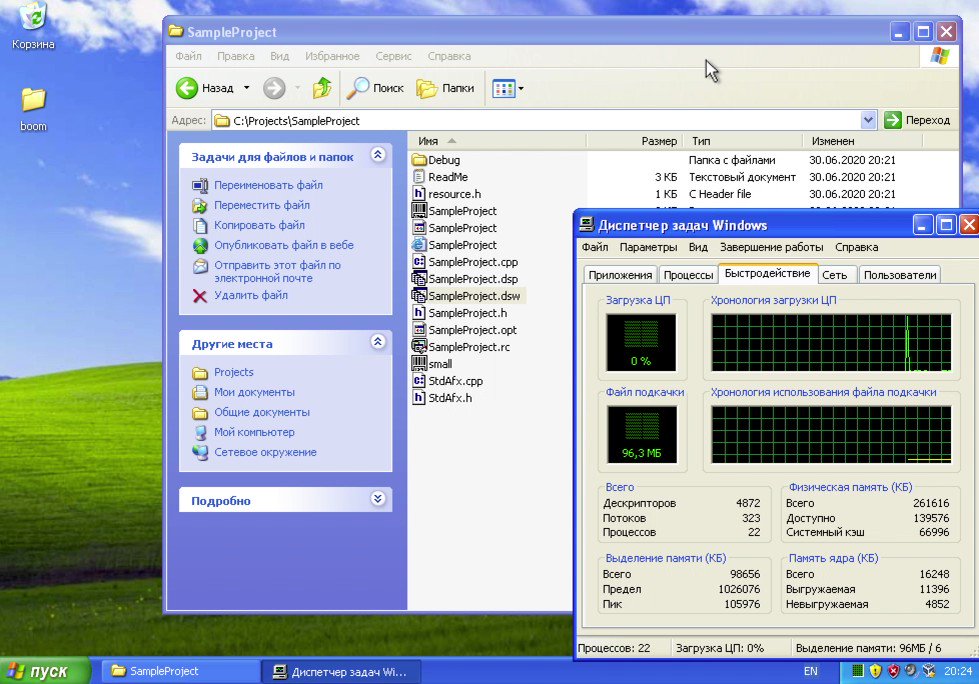Viewport: 979px width, 684px height.
Task: Open 'Завершение работы' menu in Task Manager
Action: (772, 247)
